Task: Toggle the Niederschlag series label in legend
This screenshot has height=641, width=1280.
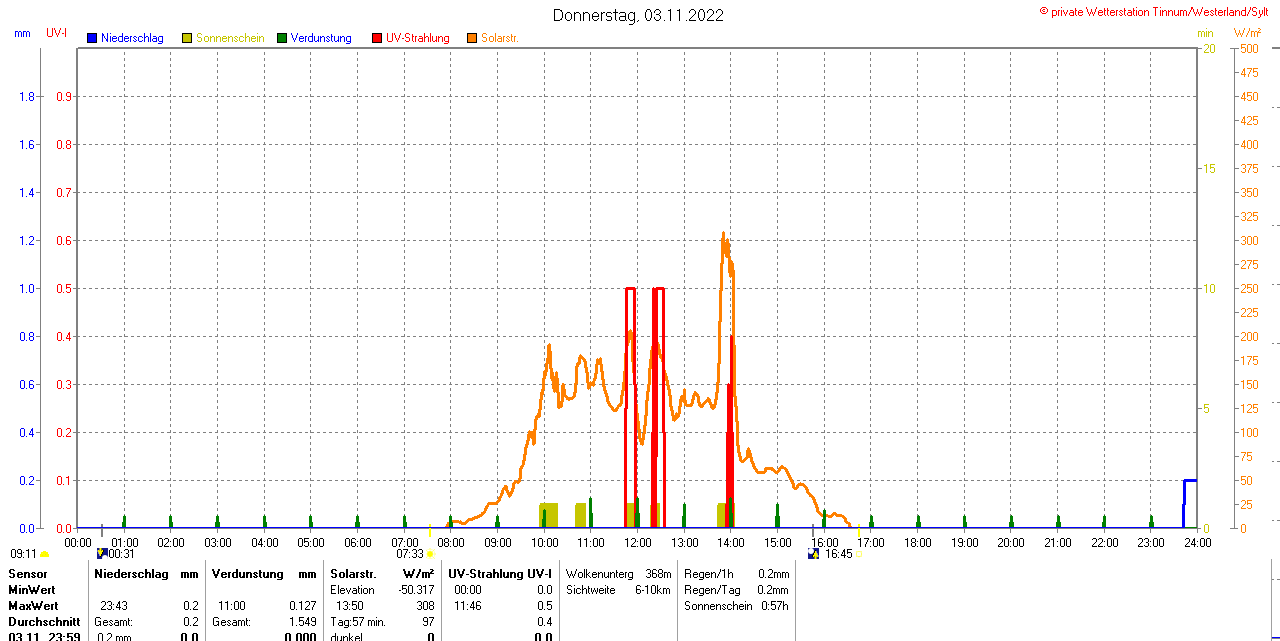Action: (132, 38)
